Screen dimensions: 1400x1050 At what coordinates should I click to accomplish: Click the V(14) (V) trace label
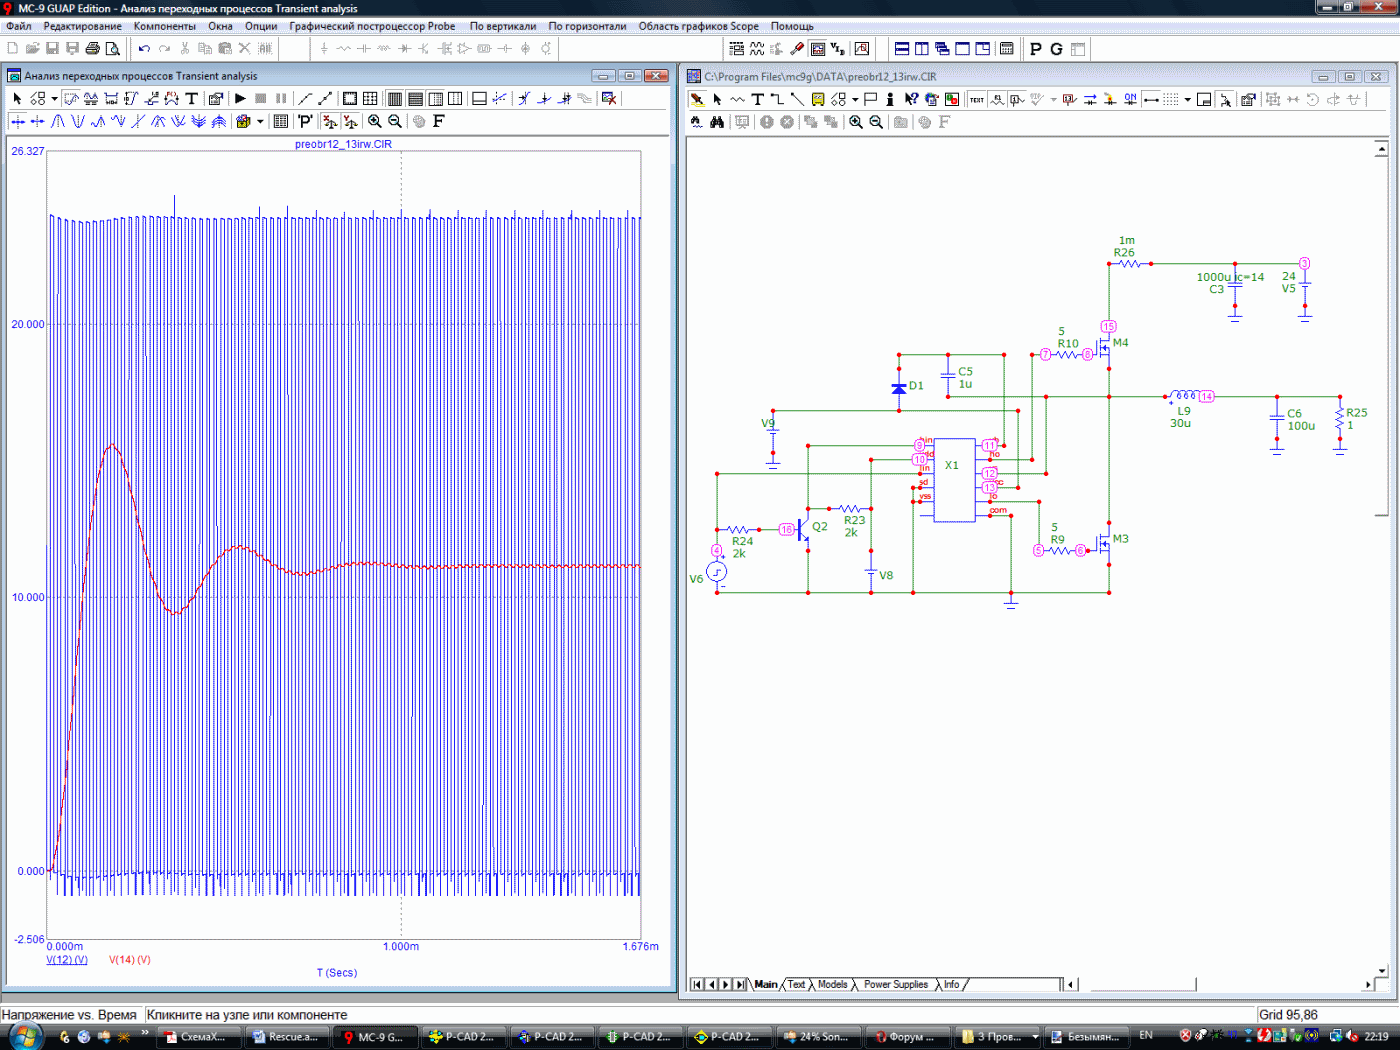tap(130, 959)
